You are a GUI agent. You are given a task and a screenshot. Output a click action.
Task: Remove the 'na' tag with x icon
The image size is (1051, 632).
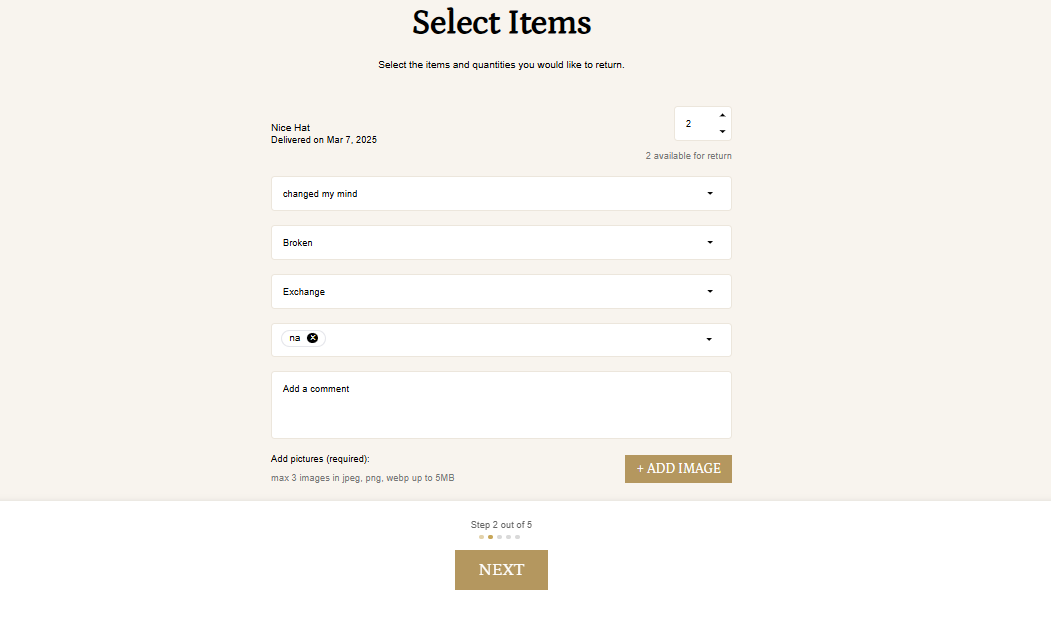[312, 338]
